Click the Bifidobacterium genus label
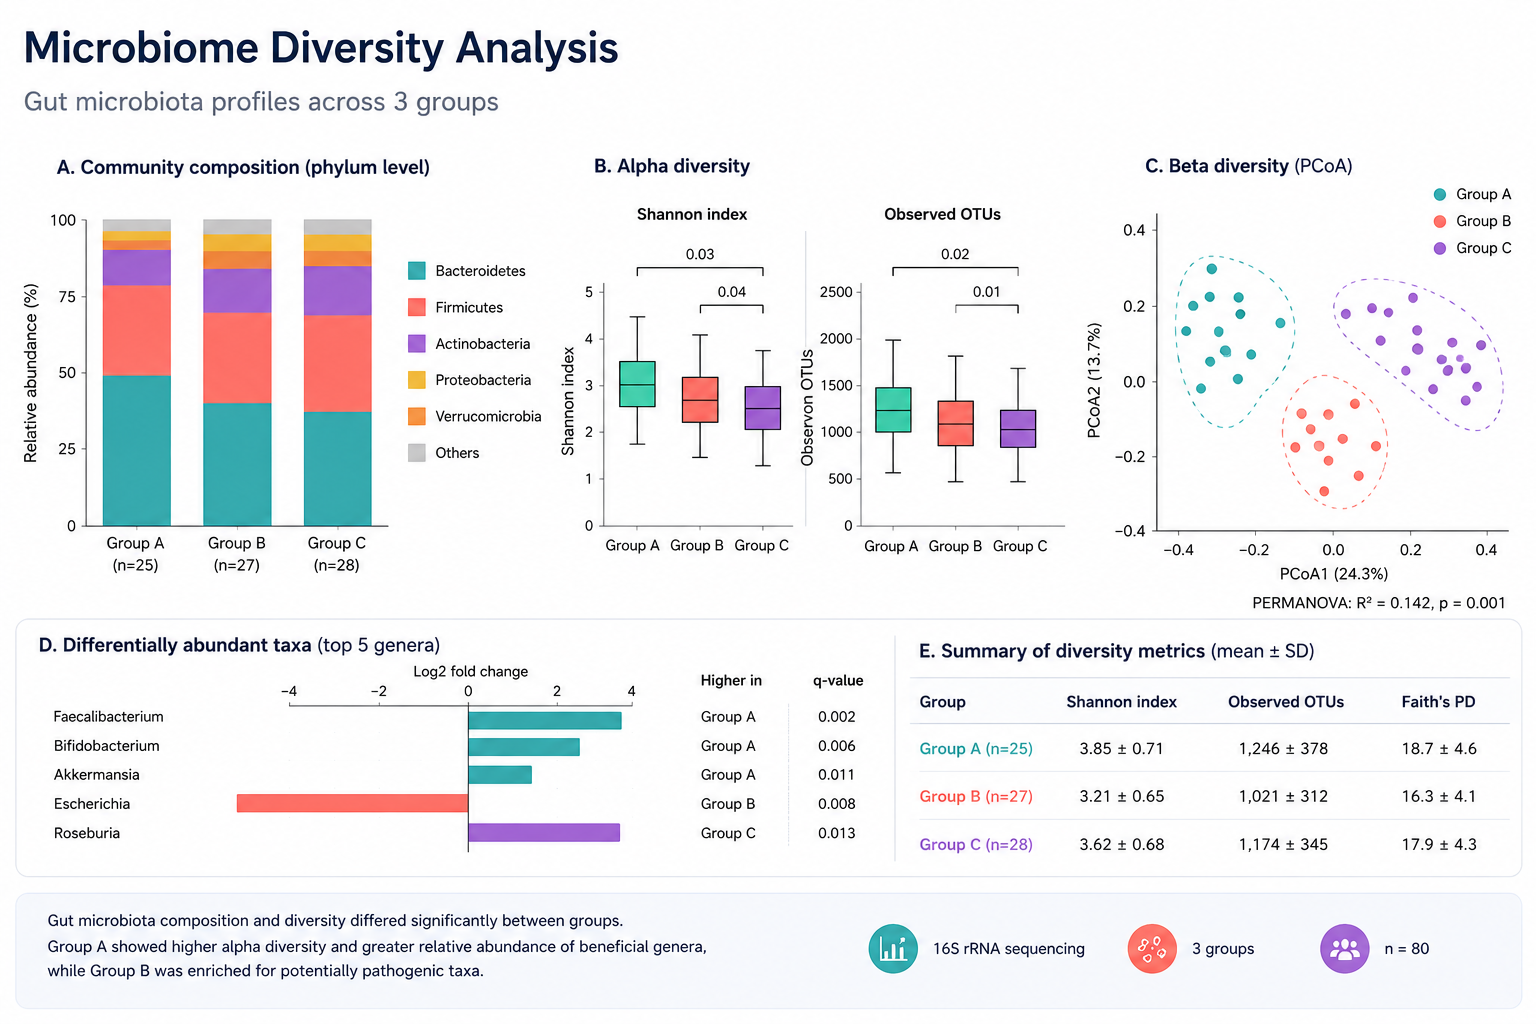1536x1024 pixels. (x=106, y=746)
